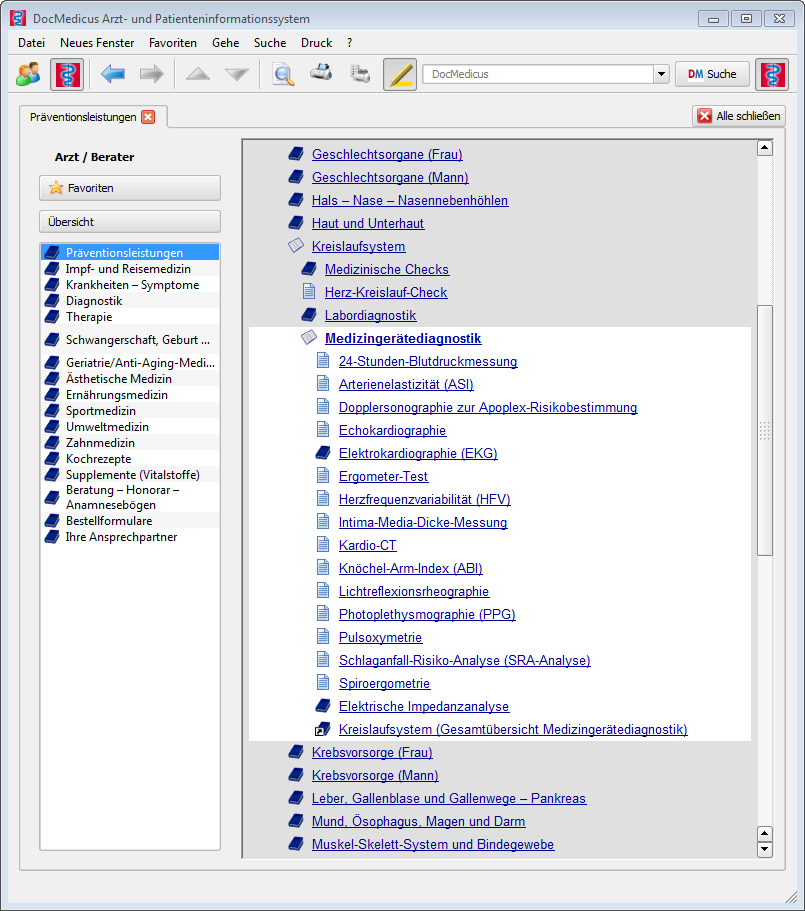Open the 24-Stunden-Blutdruckmessung link

pyautogui.click(x=428, y=361)
